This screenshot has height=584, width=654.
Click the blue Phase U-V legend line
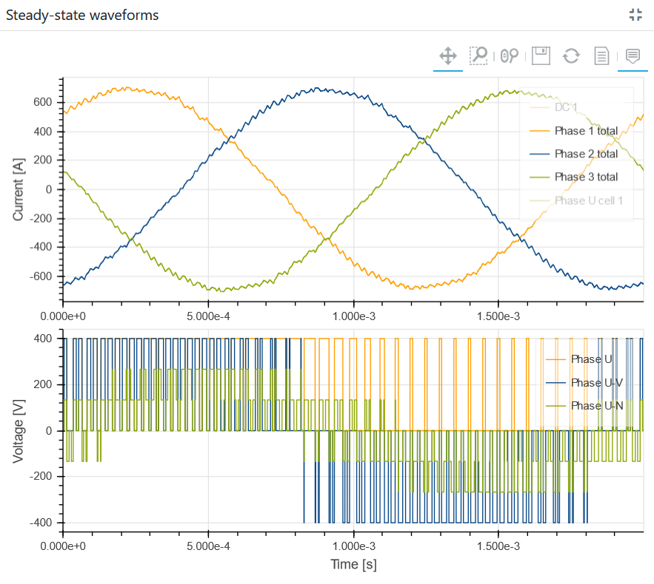pyautogui.click(x=555, y=382)
